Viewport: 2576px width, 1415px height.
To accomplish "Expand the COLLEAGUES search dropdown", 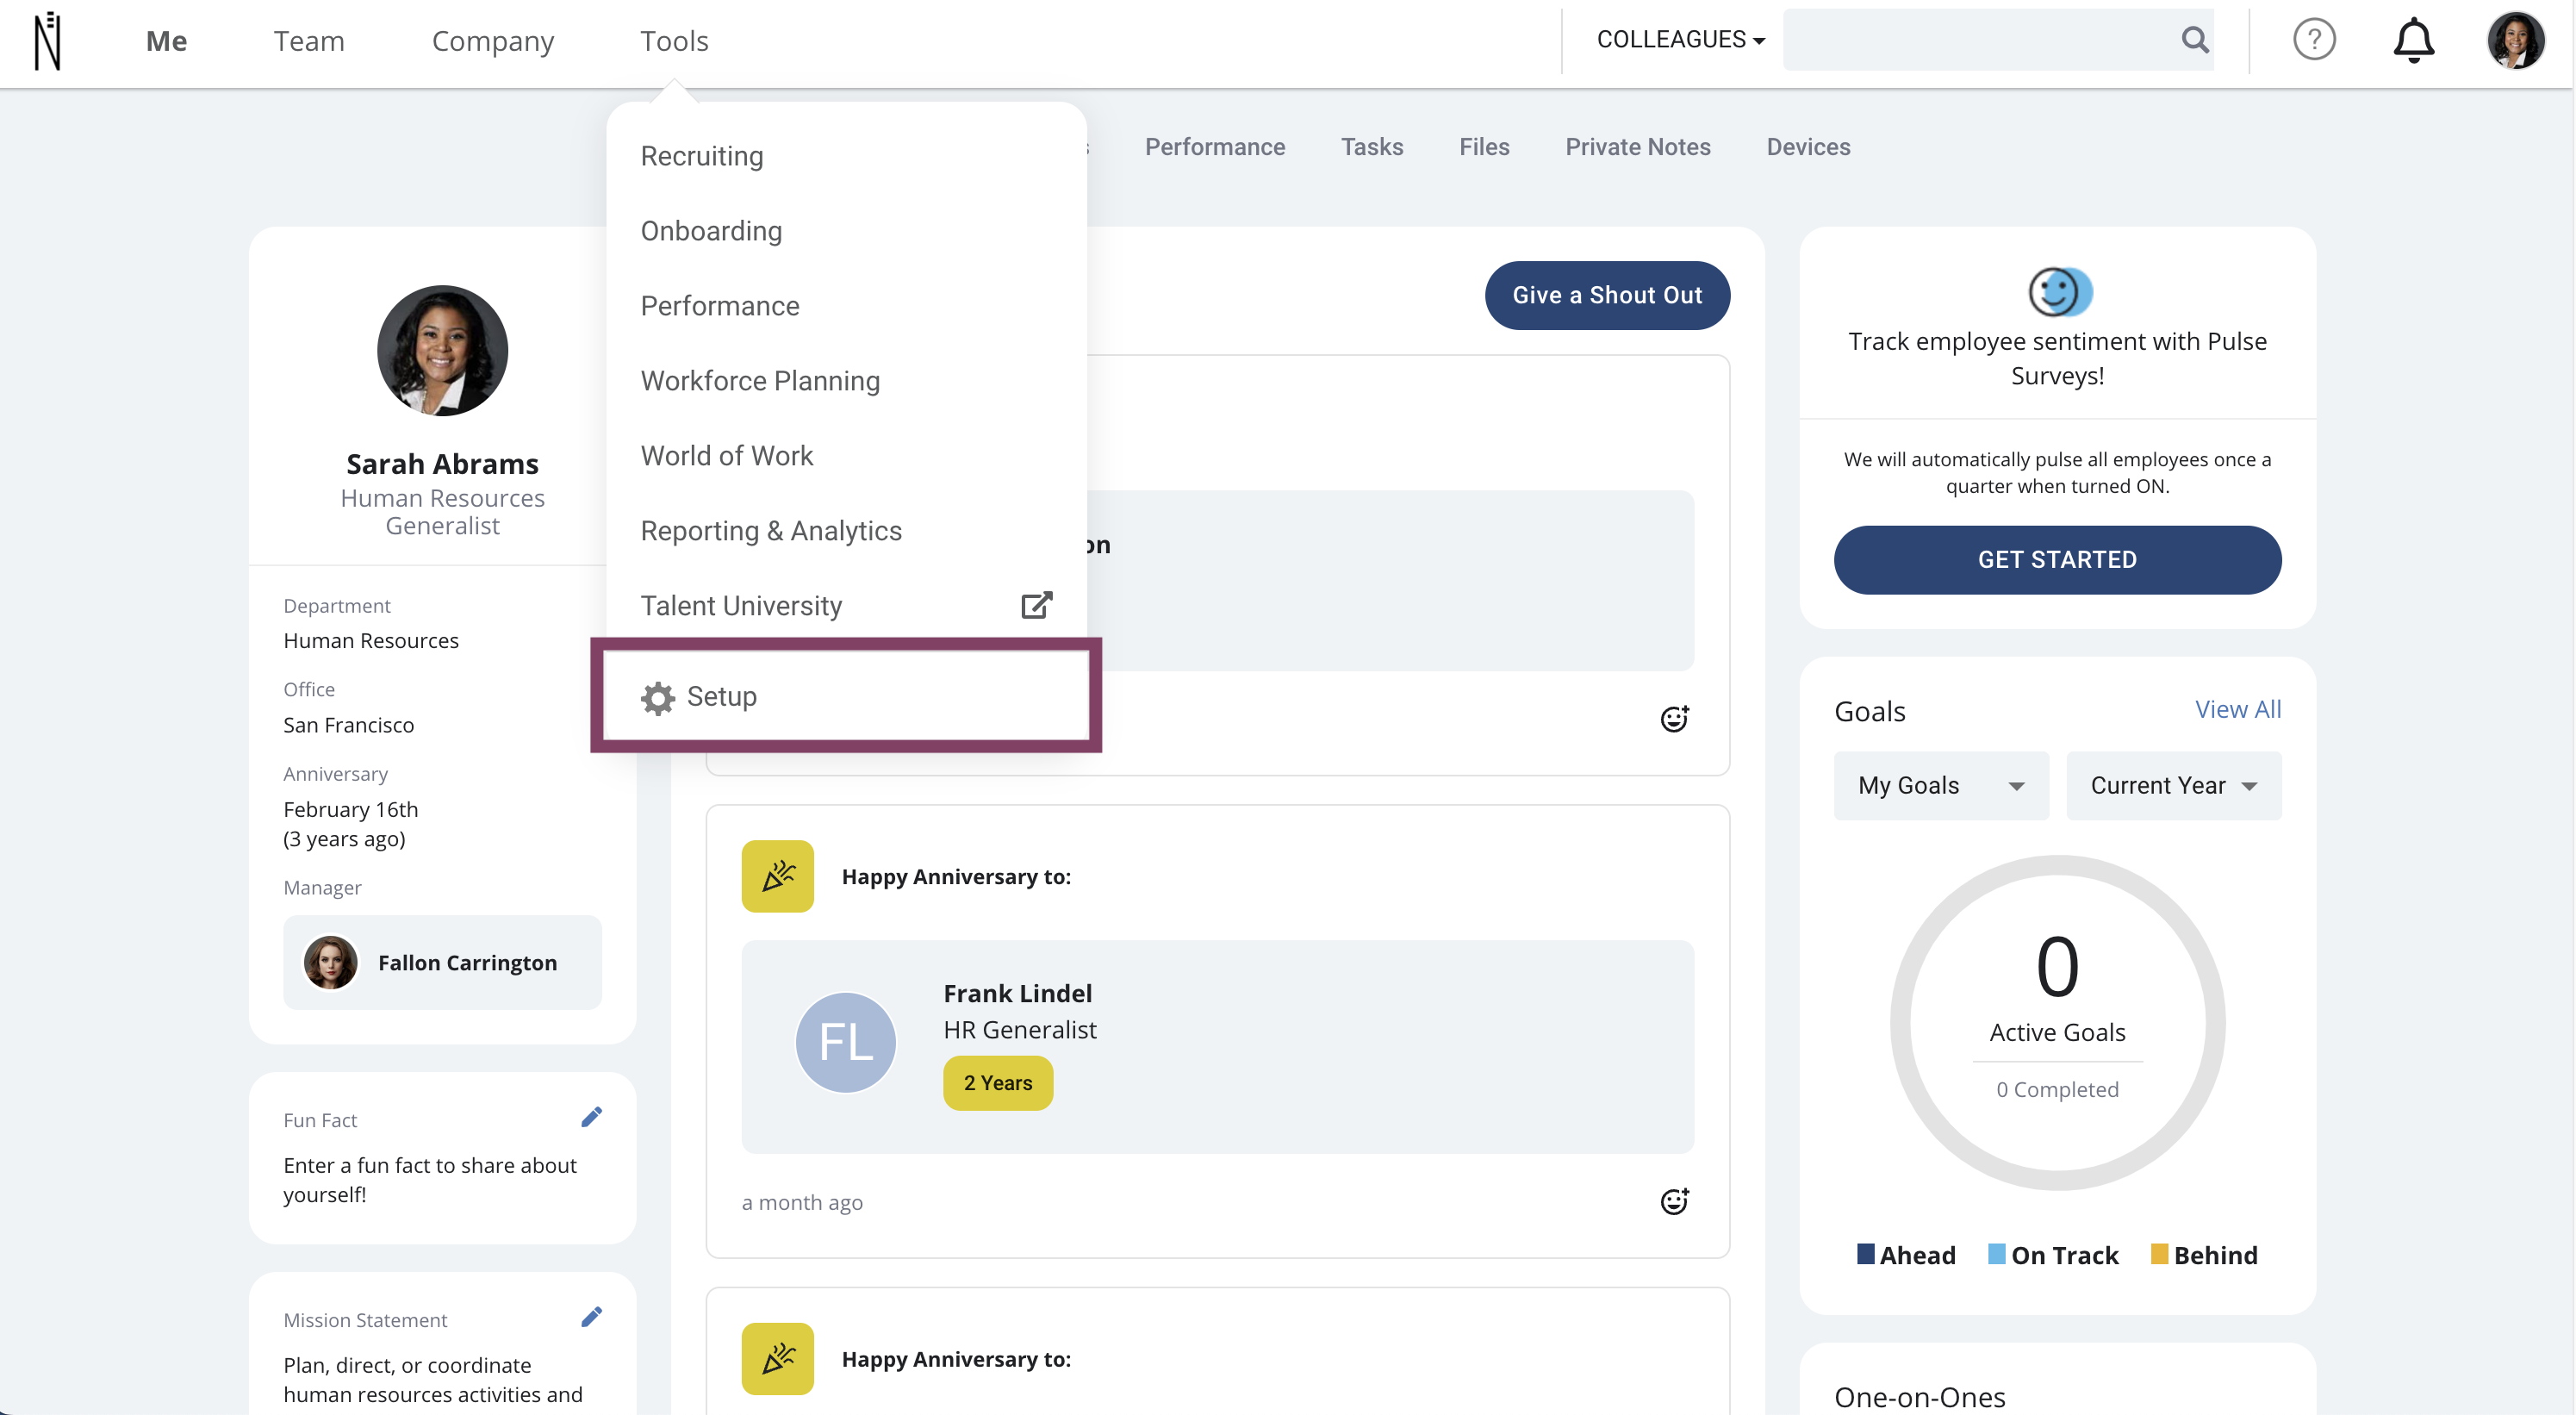I will coord(1680,40).
